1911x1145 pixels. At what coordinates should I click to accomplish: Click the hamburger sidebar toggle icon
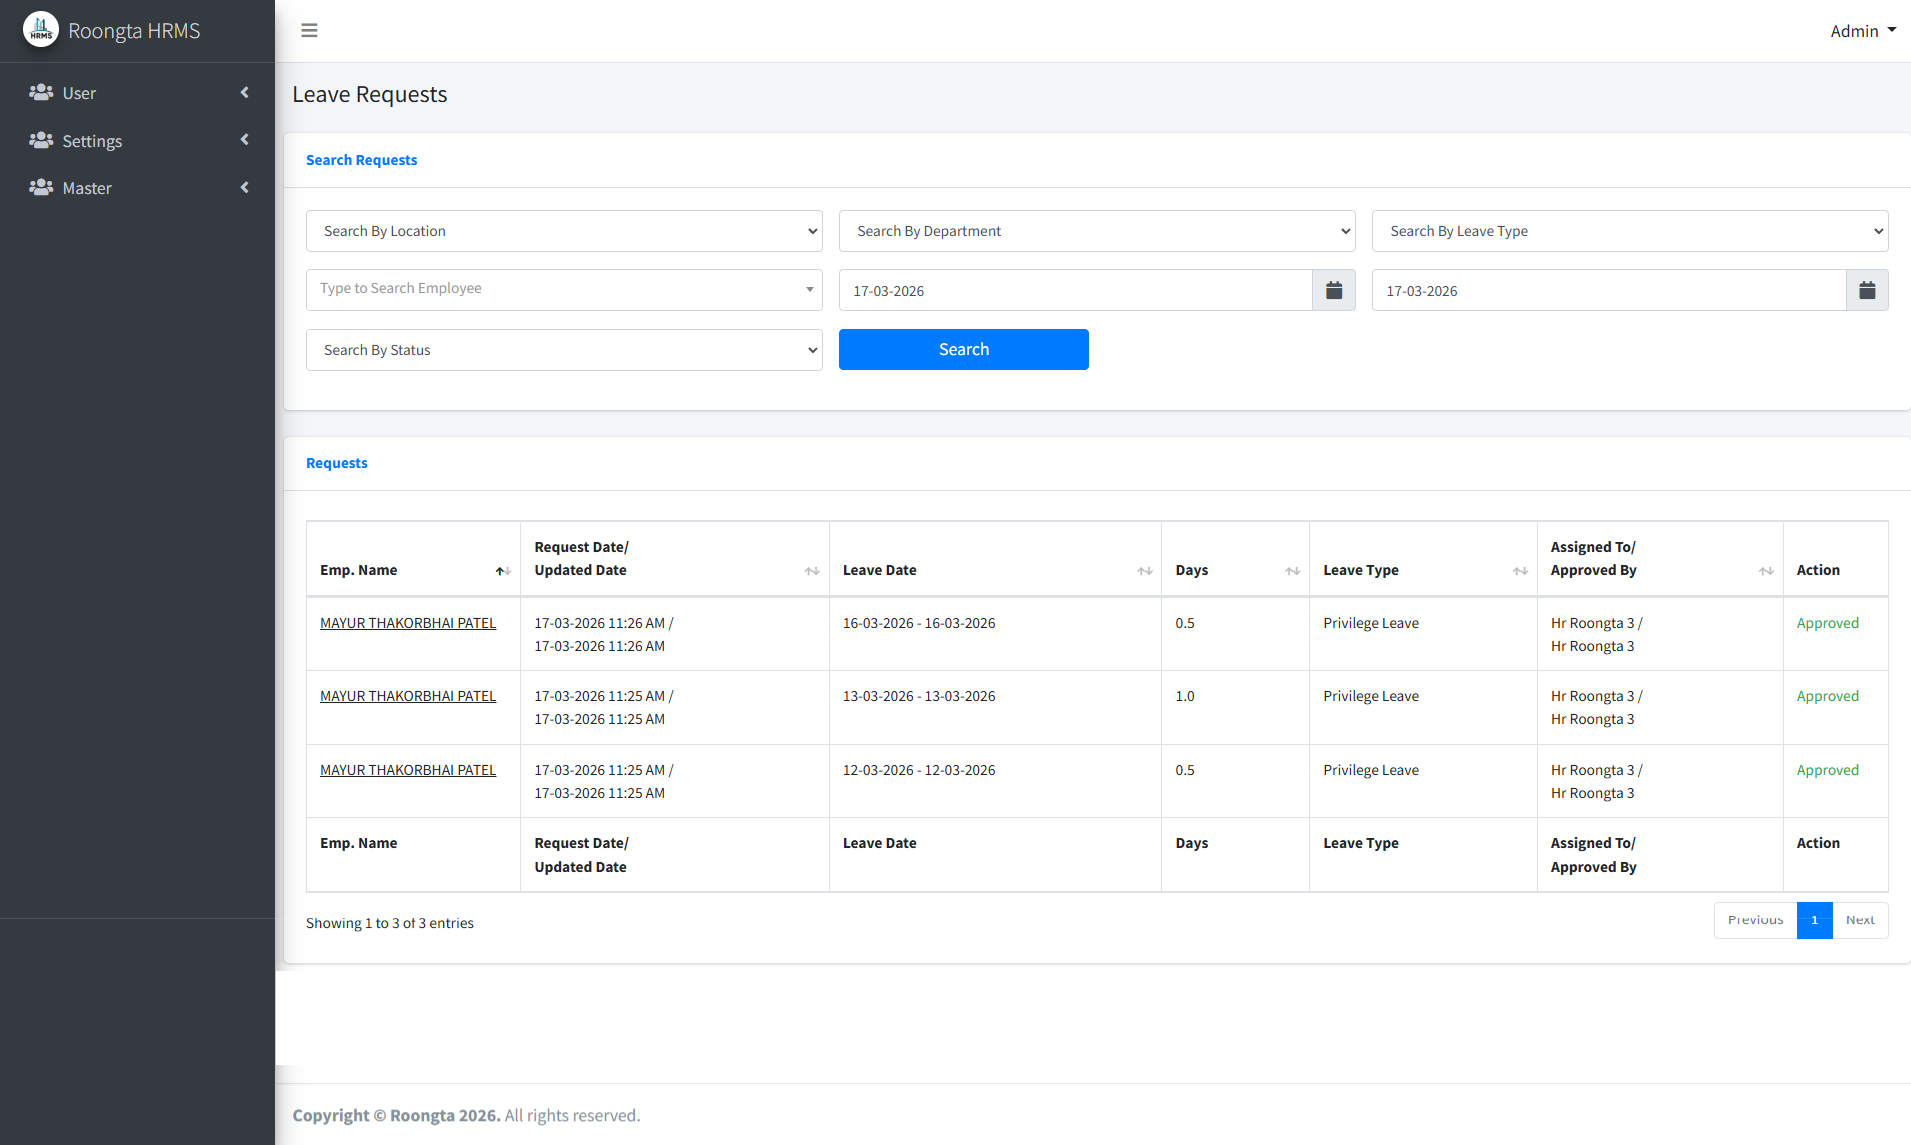[309, 31]
